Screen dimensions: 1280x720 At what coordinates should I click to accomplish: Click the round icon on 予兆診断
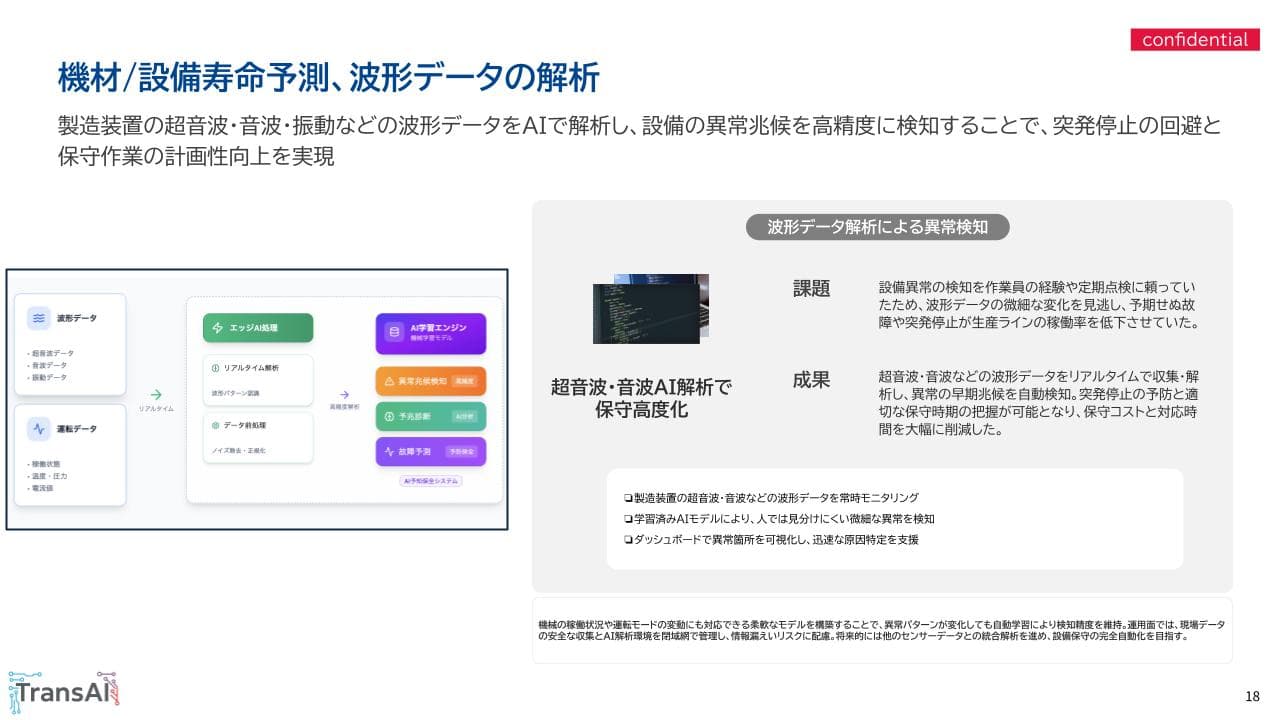tap(389, 416)
